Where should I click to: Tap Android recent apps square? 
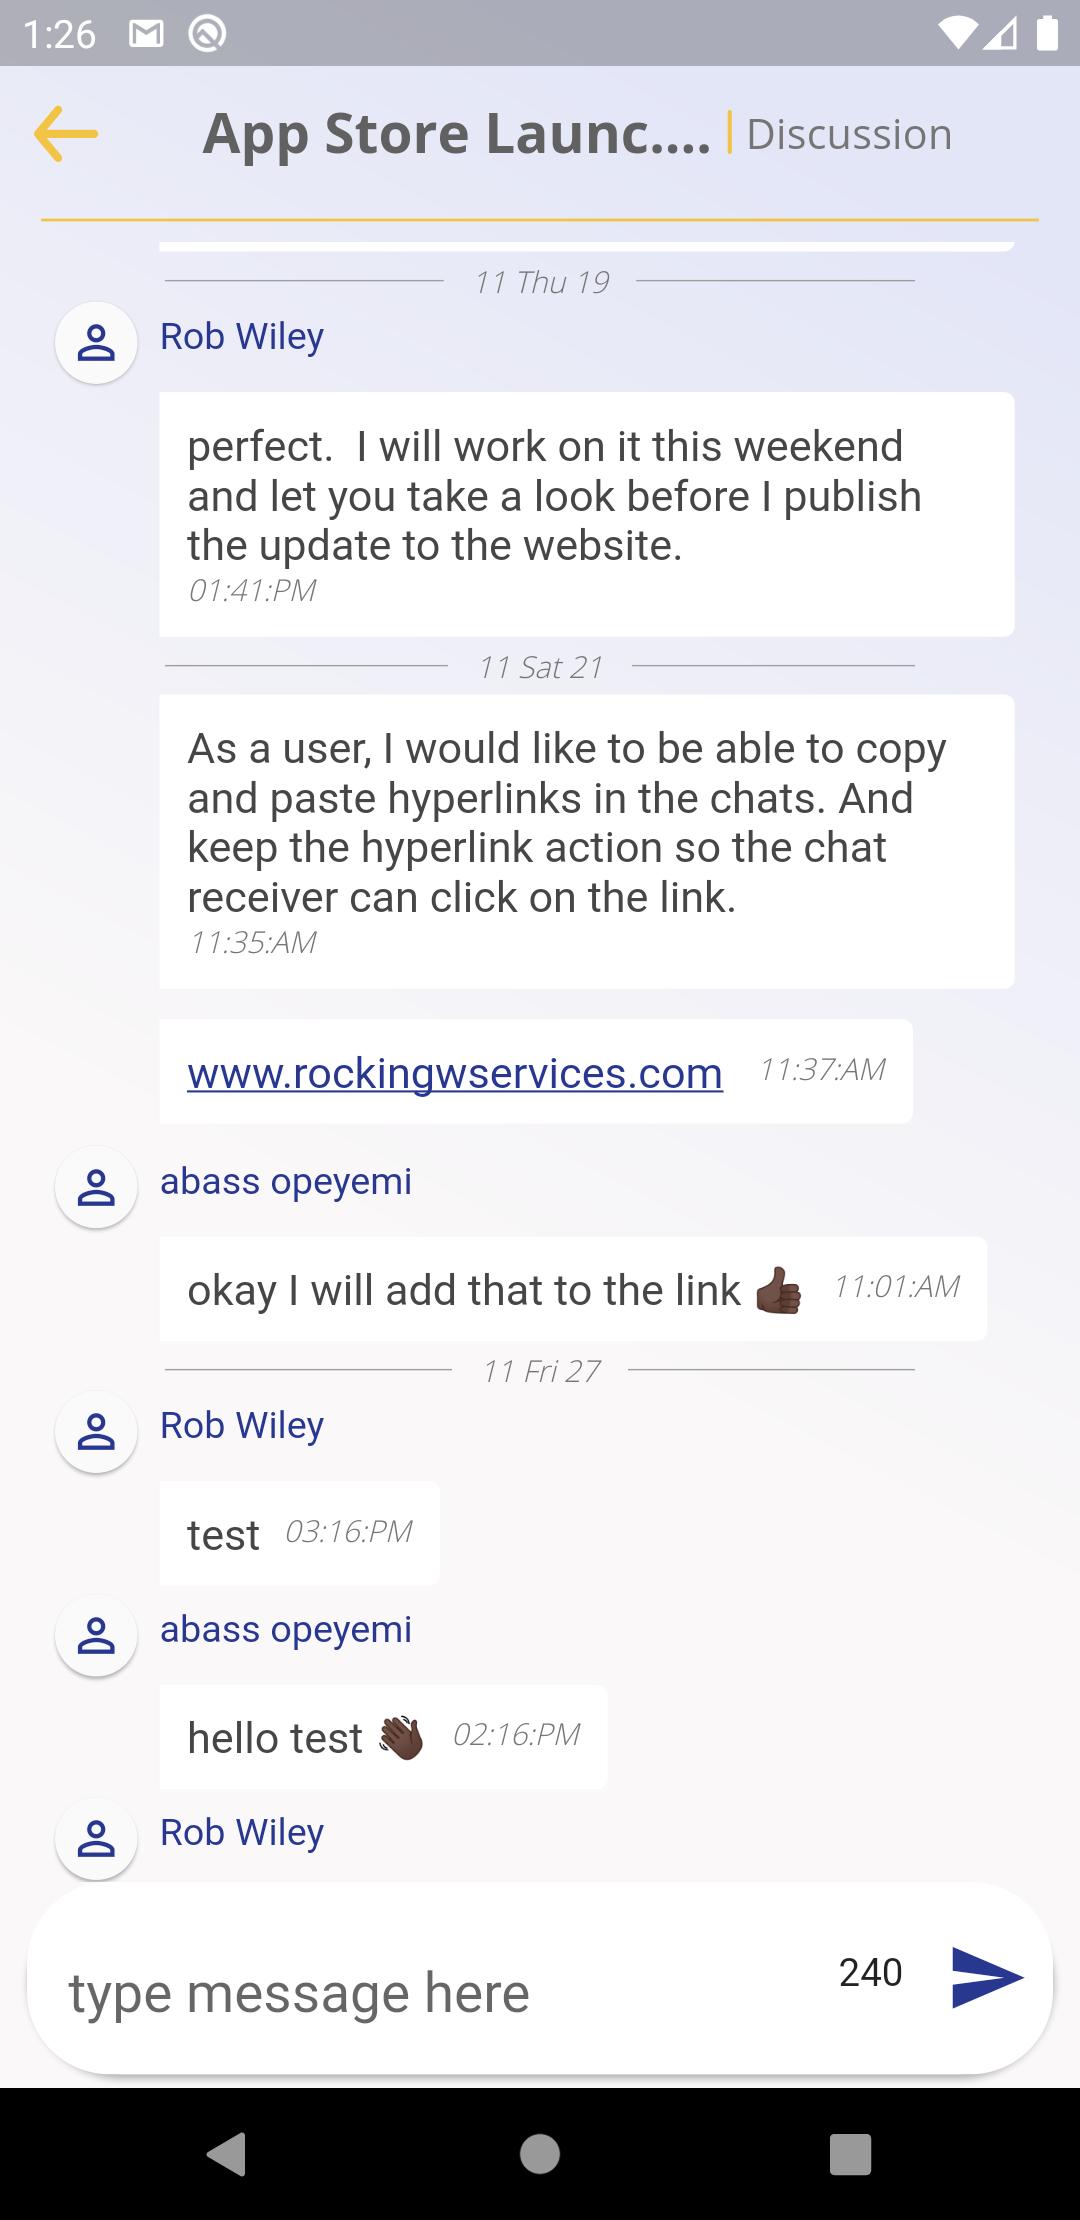(851, 2153)
